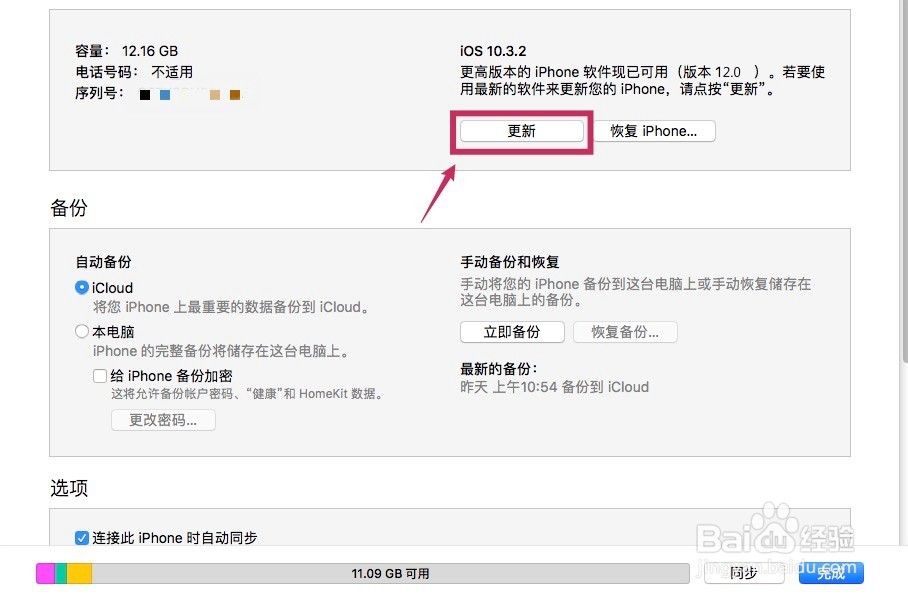The height and width of the screenshot is (599, 908).
Task: Disable 连接此 iPhone 时自动同步 option
Action: point(81,538)
